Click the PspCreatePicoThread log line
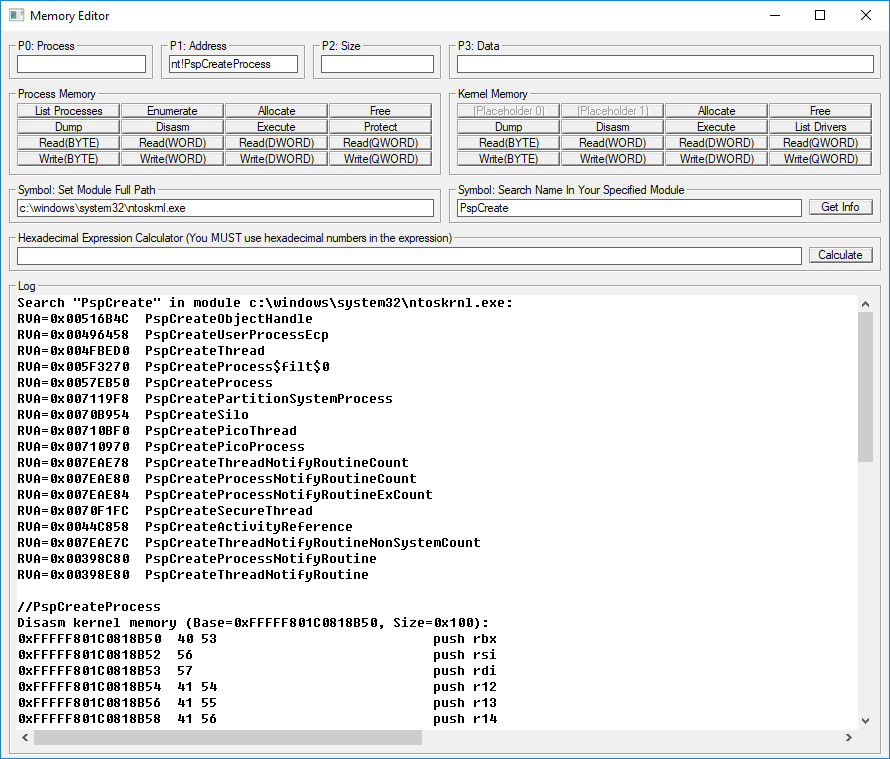890x759 pixels. click(157, 430)
